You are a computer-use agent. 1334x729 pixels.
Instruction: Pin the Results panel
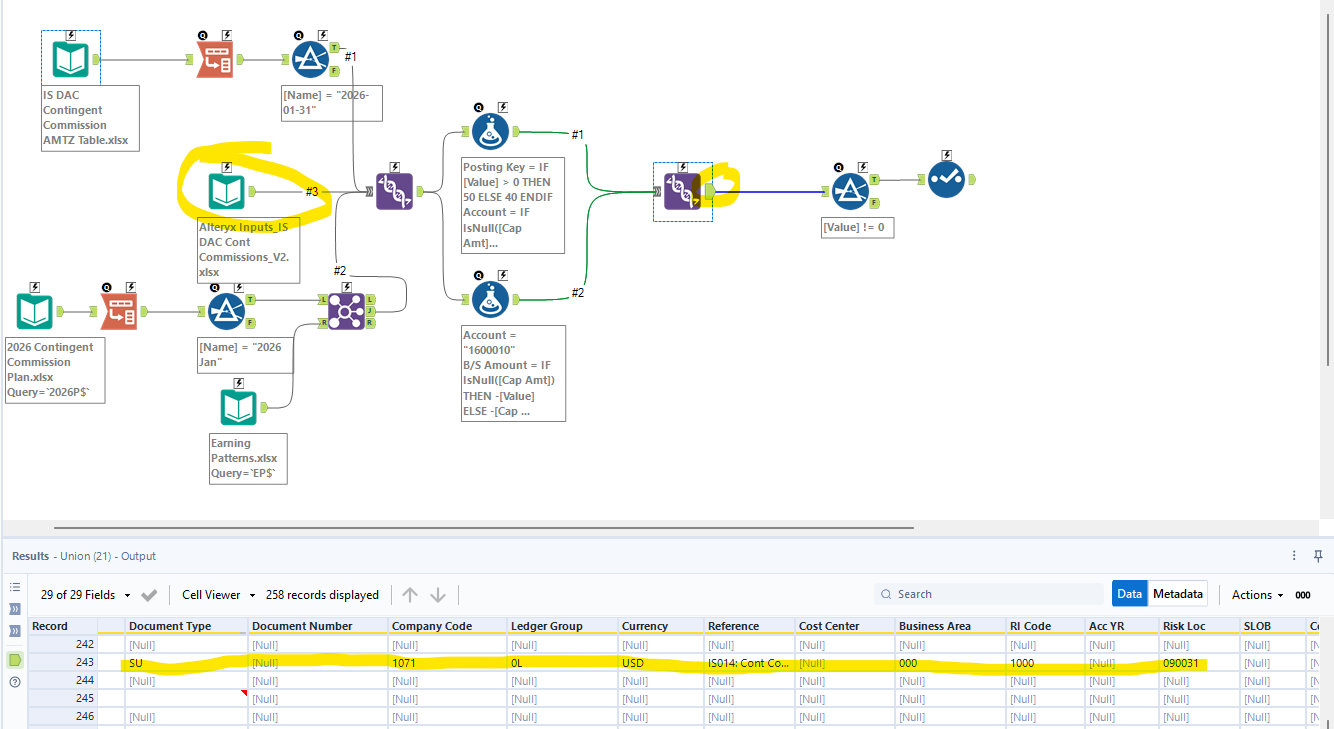point(1318,556)
